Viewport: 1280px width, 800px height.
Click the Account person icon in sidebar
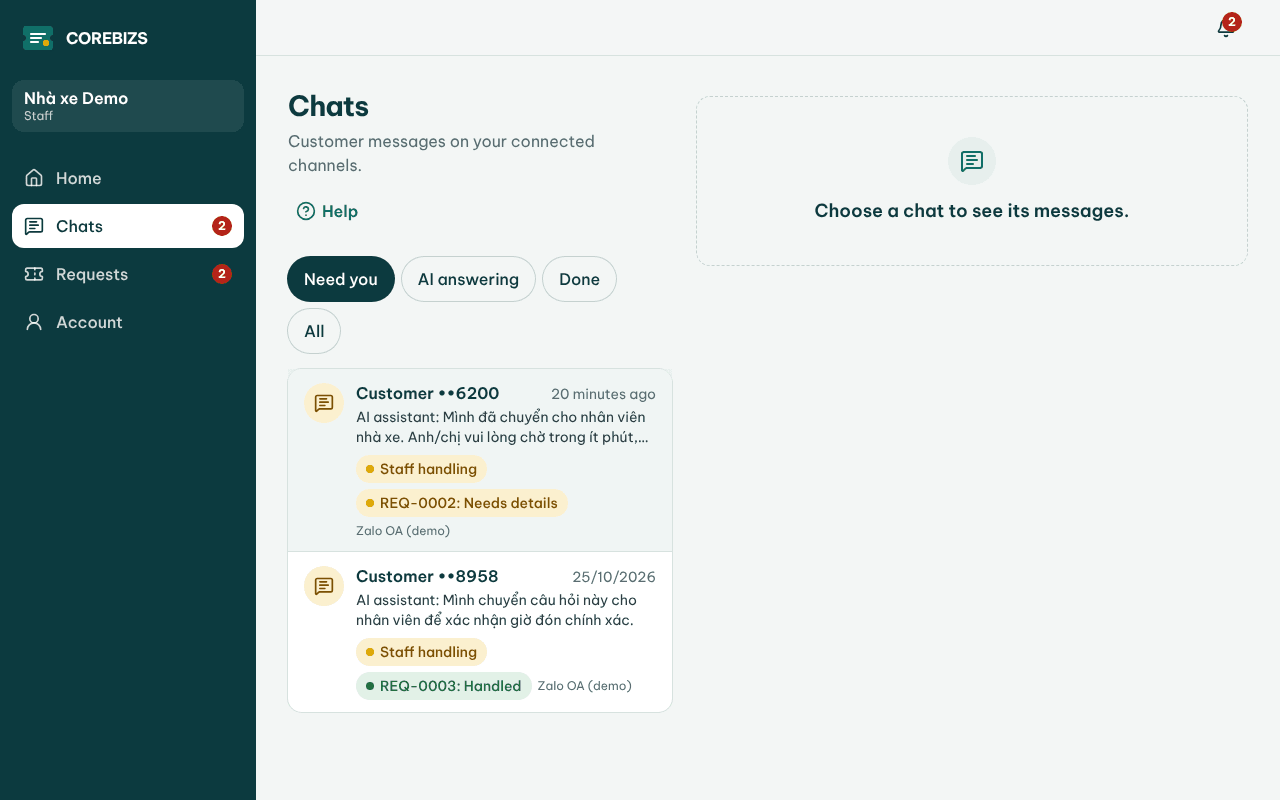(x=34, y=322)
